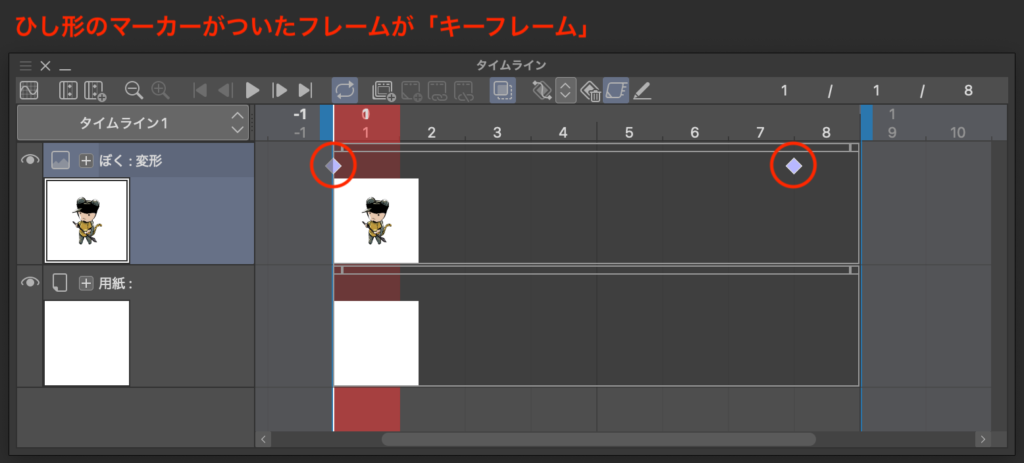Hide the 用紙 layer with eye icon
1024x463 pixels.
30,283
